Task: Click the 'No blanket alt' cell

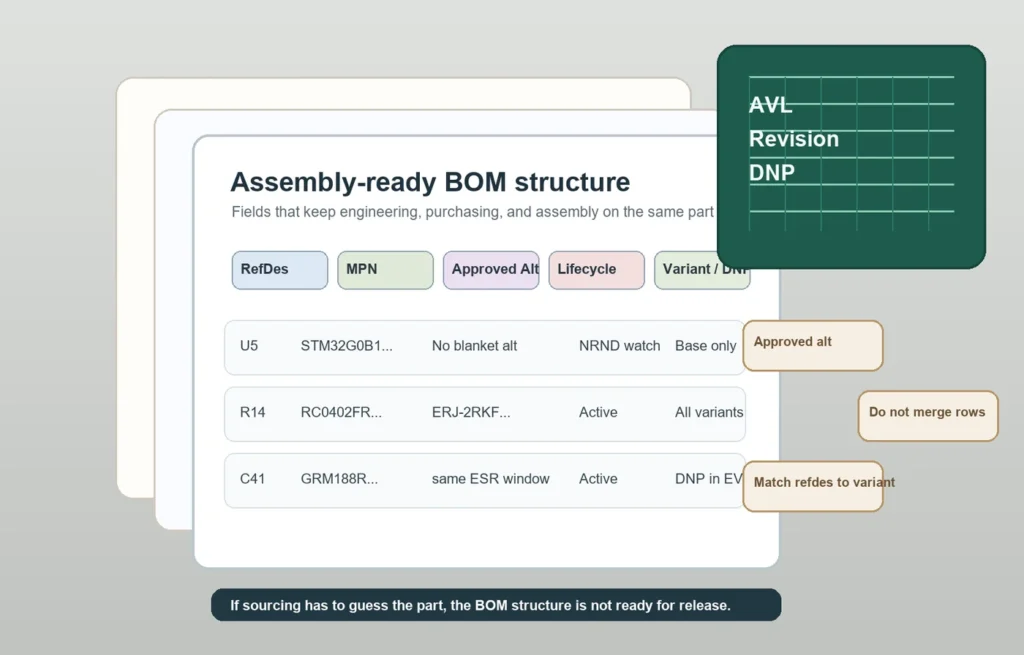Action: pyautogui.click(x=474, y=346)
